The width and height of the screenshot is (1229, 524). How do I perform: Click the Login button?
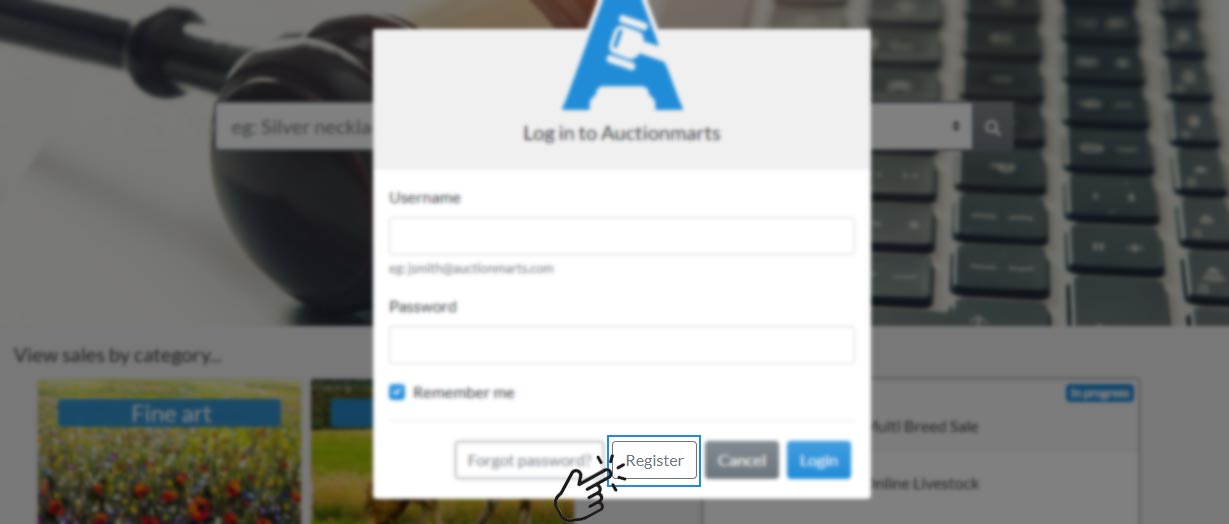click(818, 460)
